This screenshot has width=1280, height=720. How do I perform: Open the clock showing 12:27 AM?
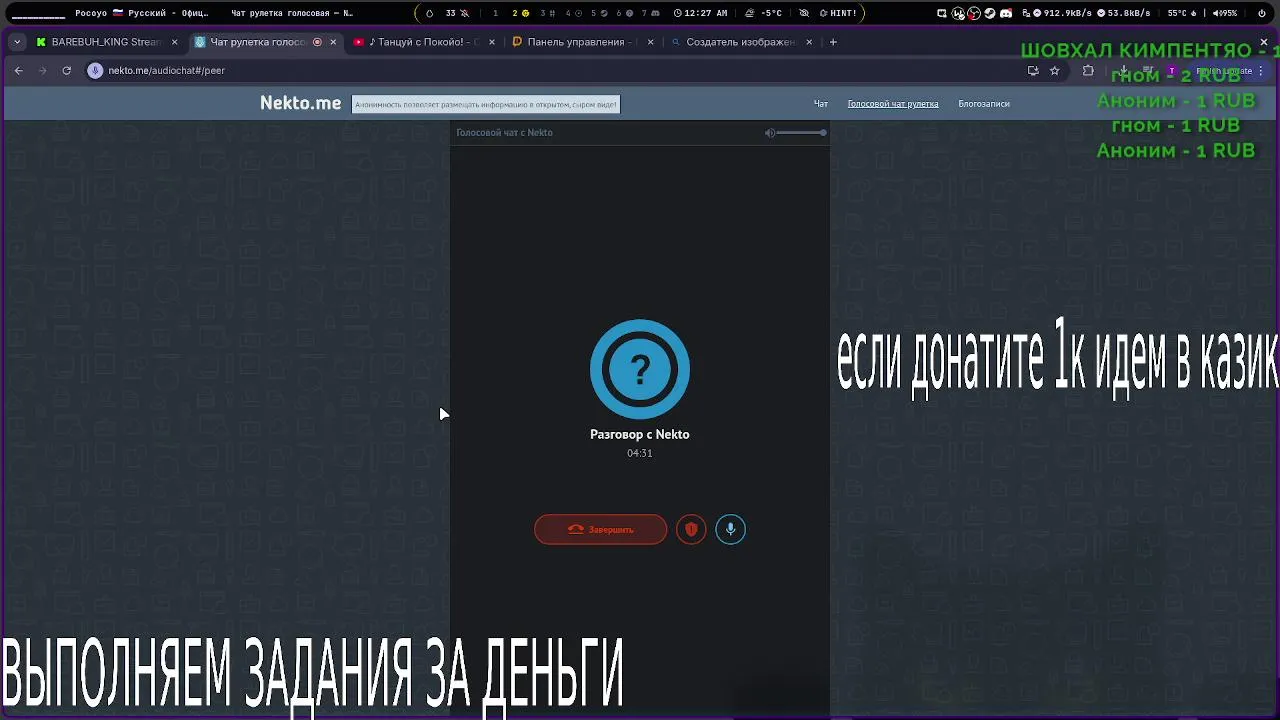coord(699,13)
